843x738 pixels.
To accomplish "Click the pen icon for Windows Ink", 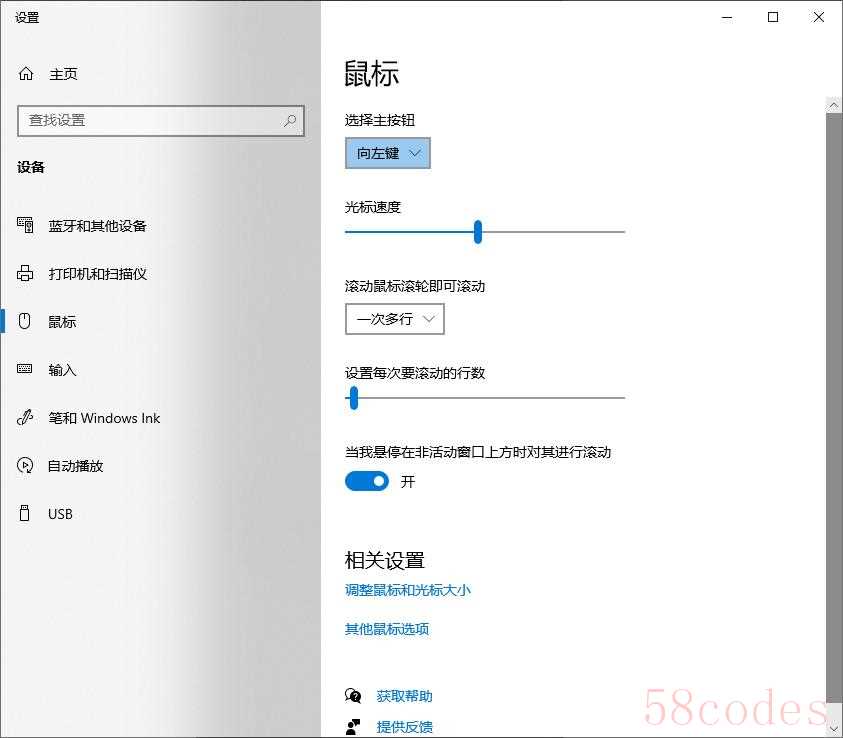I will (x=25, y=417).
